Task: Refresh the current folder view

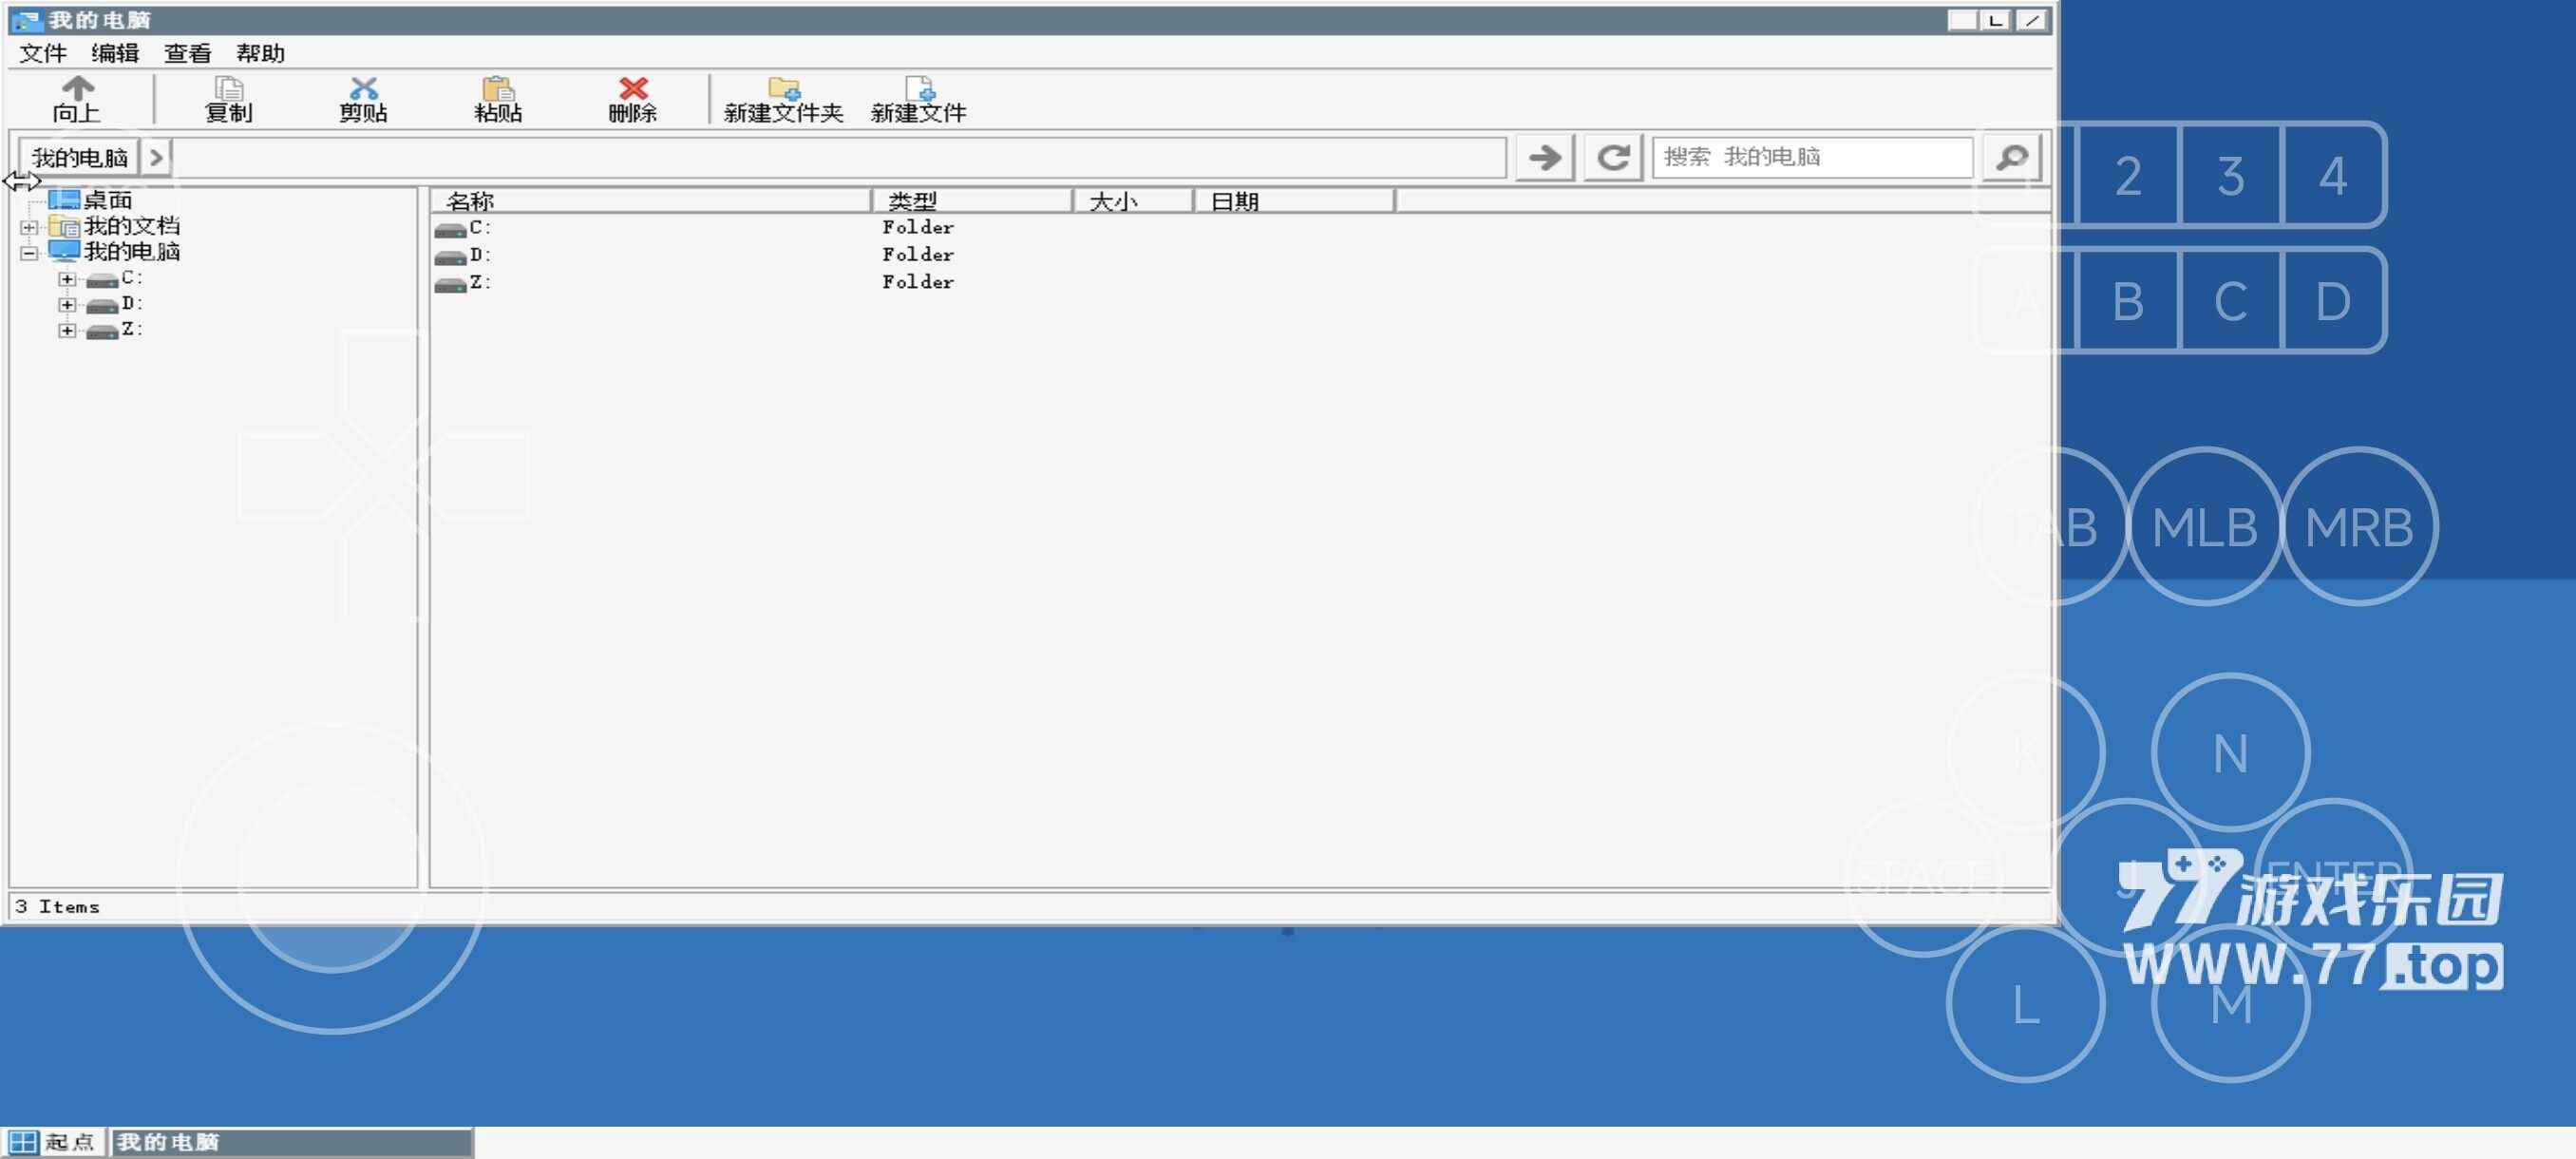Action: point(1613,157)
